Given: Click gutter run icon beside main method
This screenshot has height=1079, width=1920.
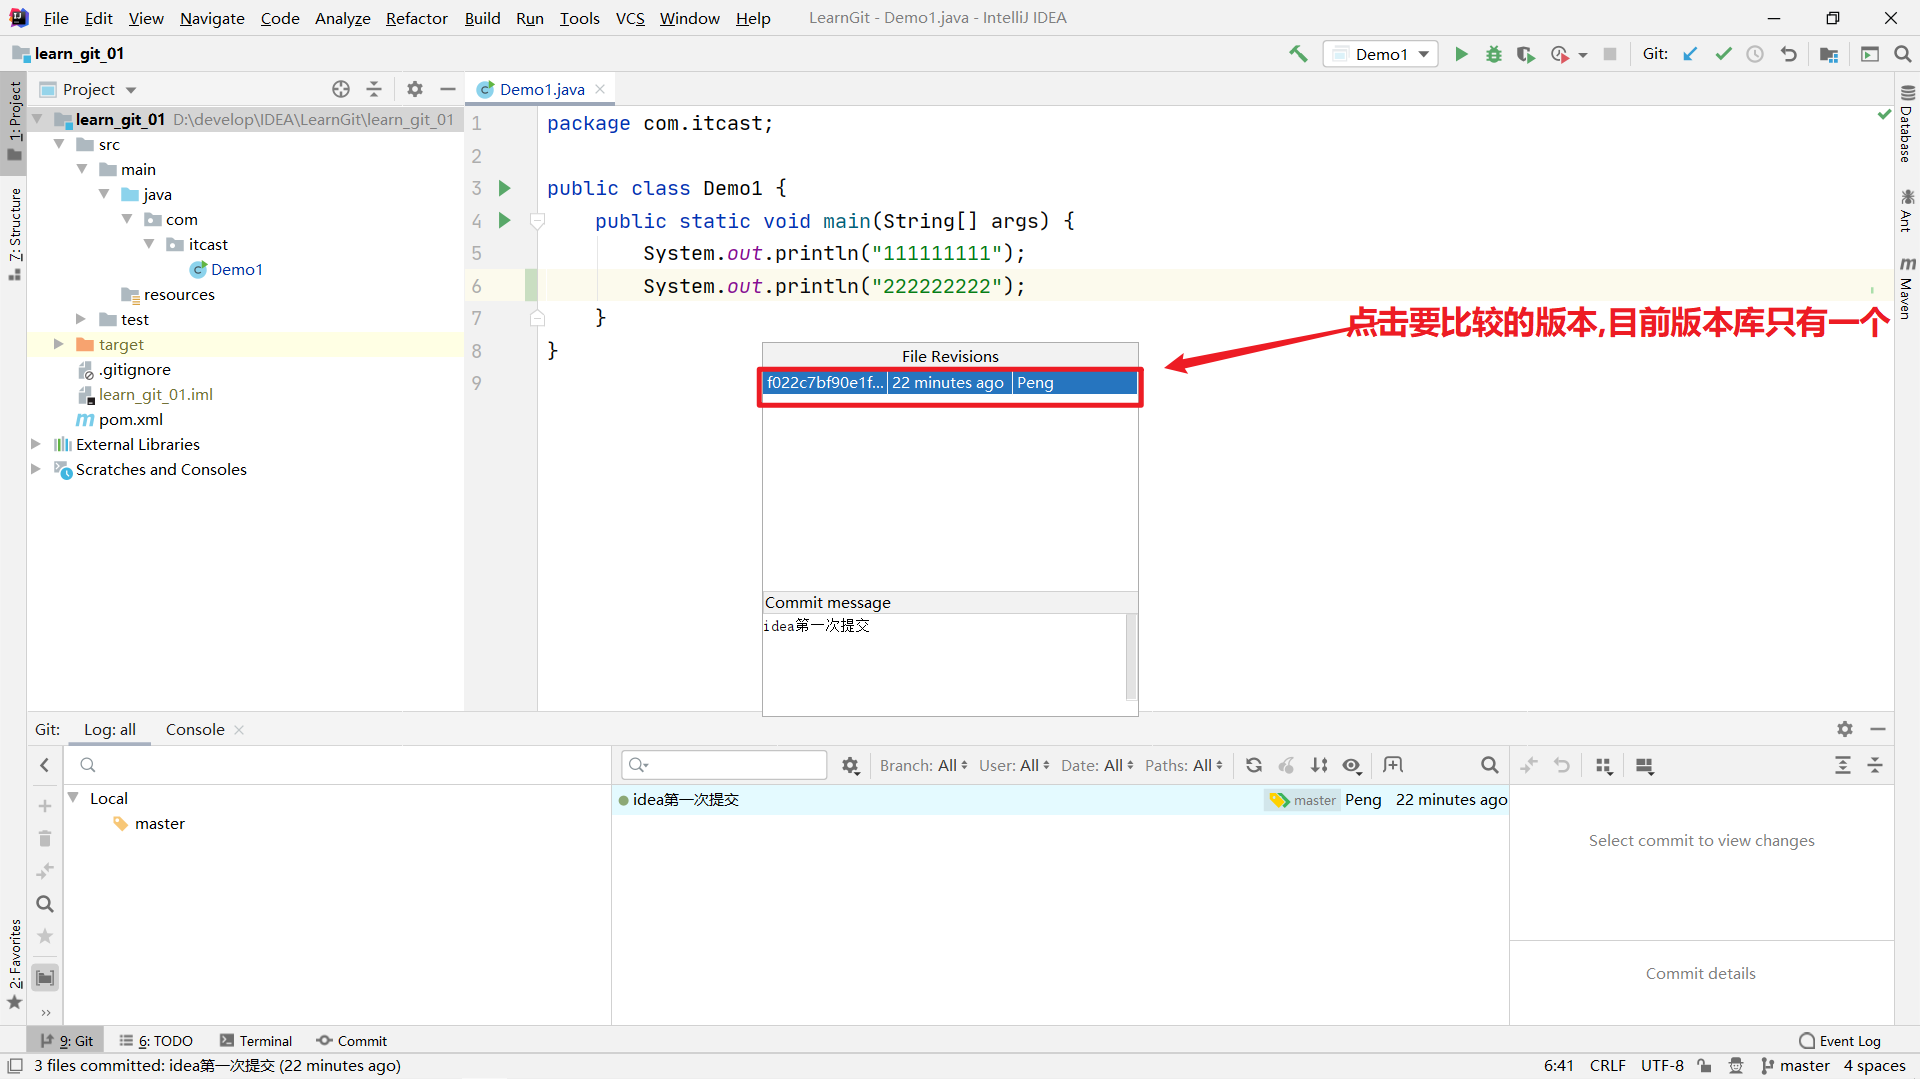Looking at the screenshot, I should [x=505, y=220].
